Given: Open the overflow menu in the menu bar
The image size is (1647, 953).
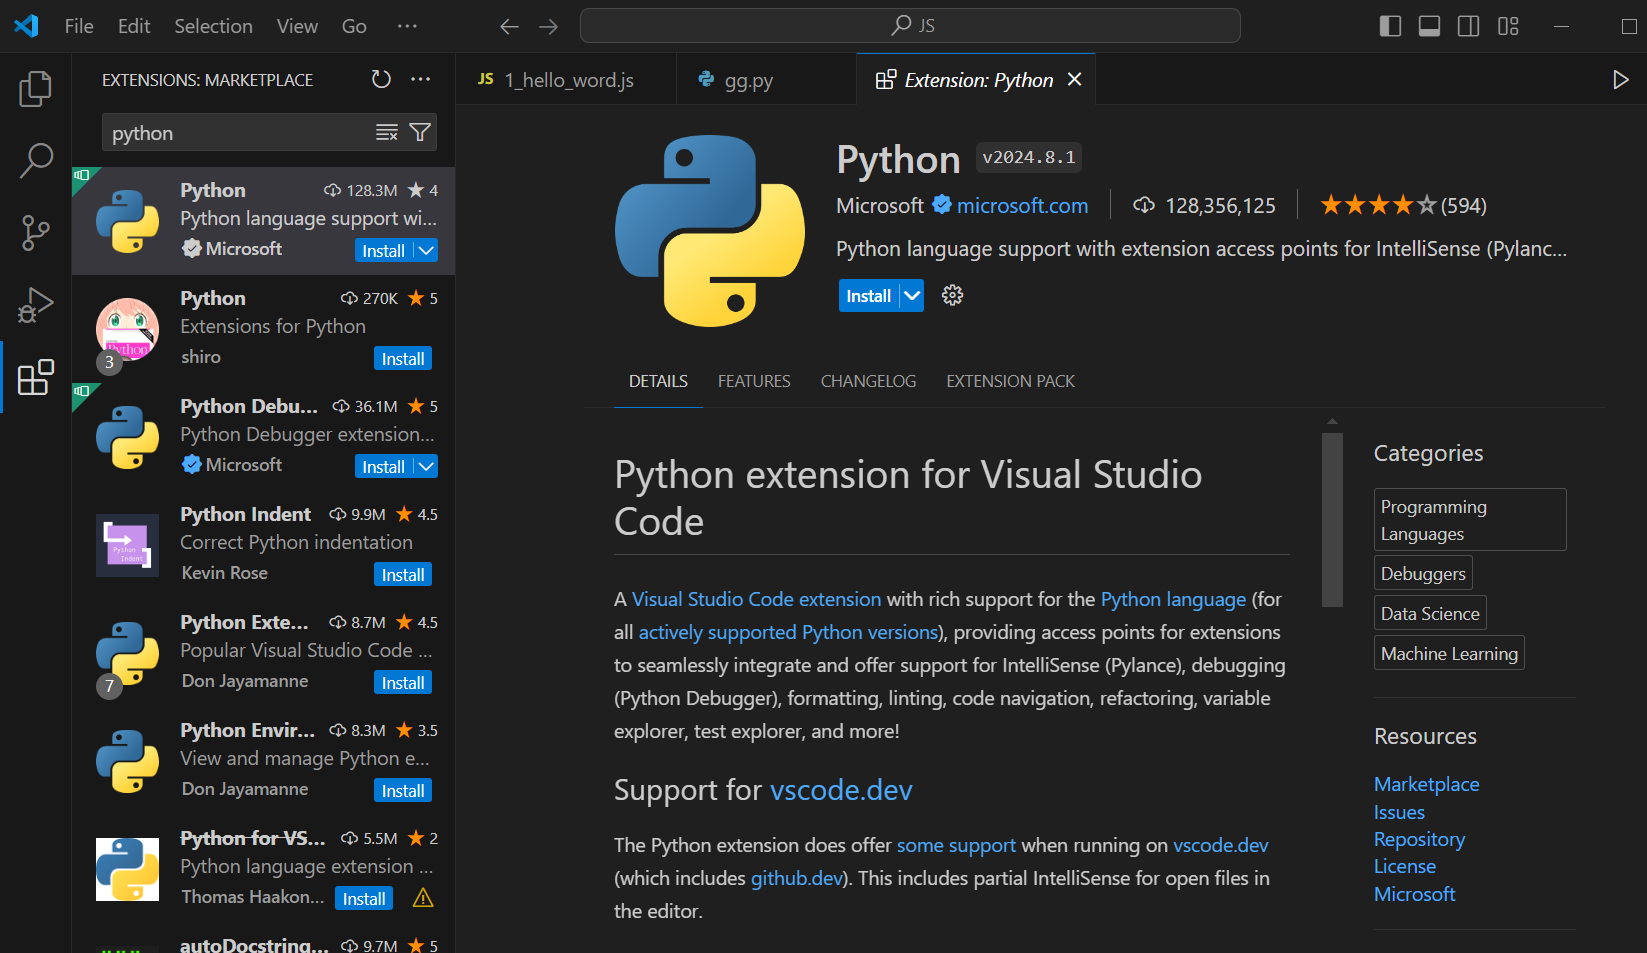Looking at the screenshot, I should pyautogui.click(x=407, y=26).
